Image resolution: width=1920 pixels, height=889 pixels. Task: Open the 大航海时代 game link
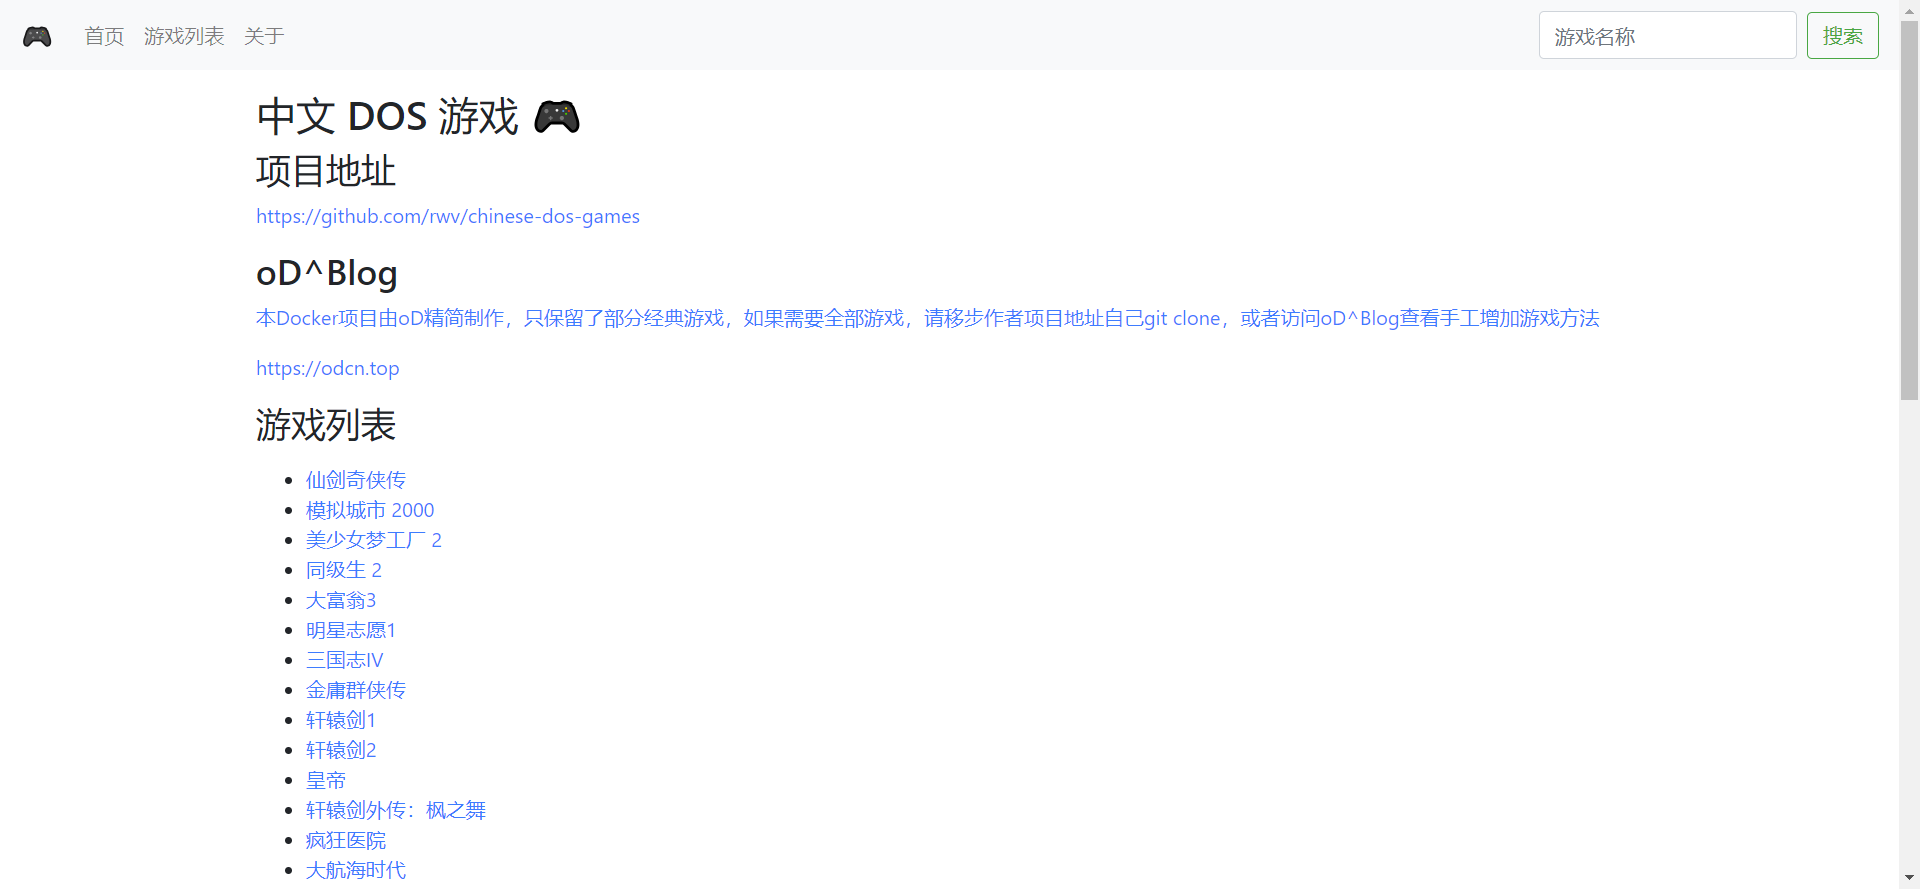click(x=355, y=870)
